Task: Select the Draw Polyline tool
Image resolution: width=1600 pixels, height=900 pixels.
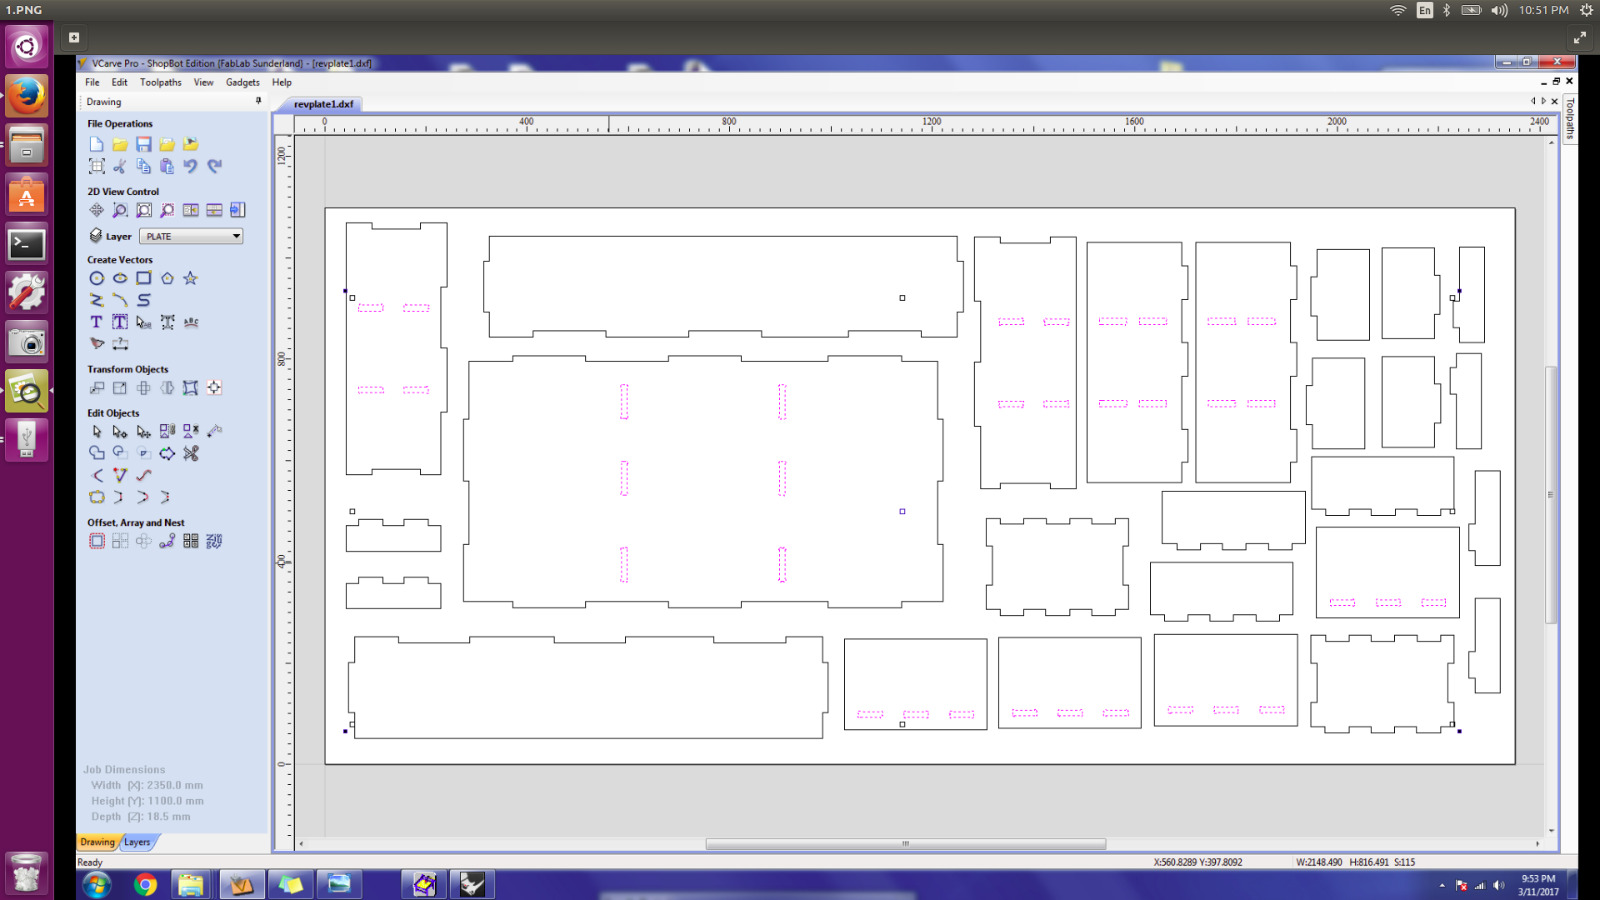Action: pos(96,300)
